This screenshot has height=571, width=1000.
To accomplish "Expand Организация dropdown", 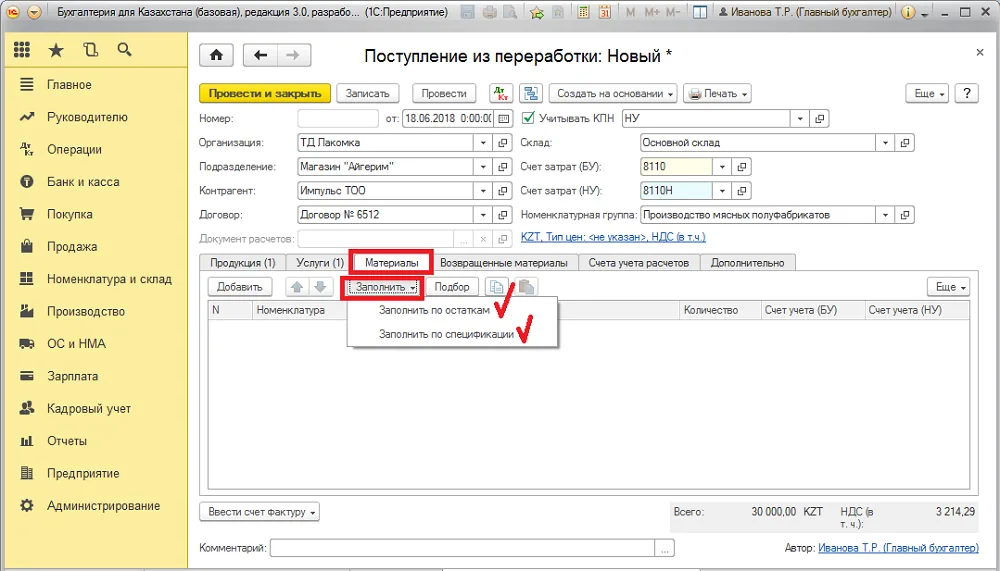I will click(483, 143).
